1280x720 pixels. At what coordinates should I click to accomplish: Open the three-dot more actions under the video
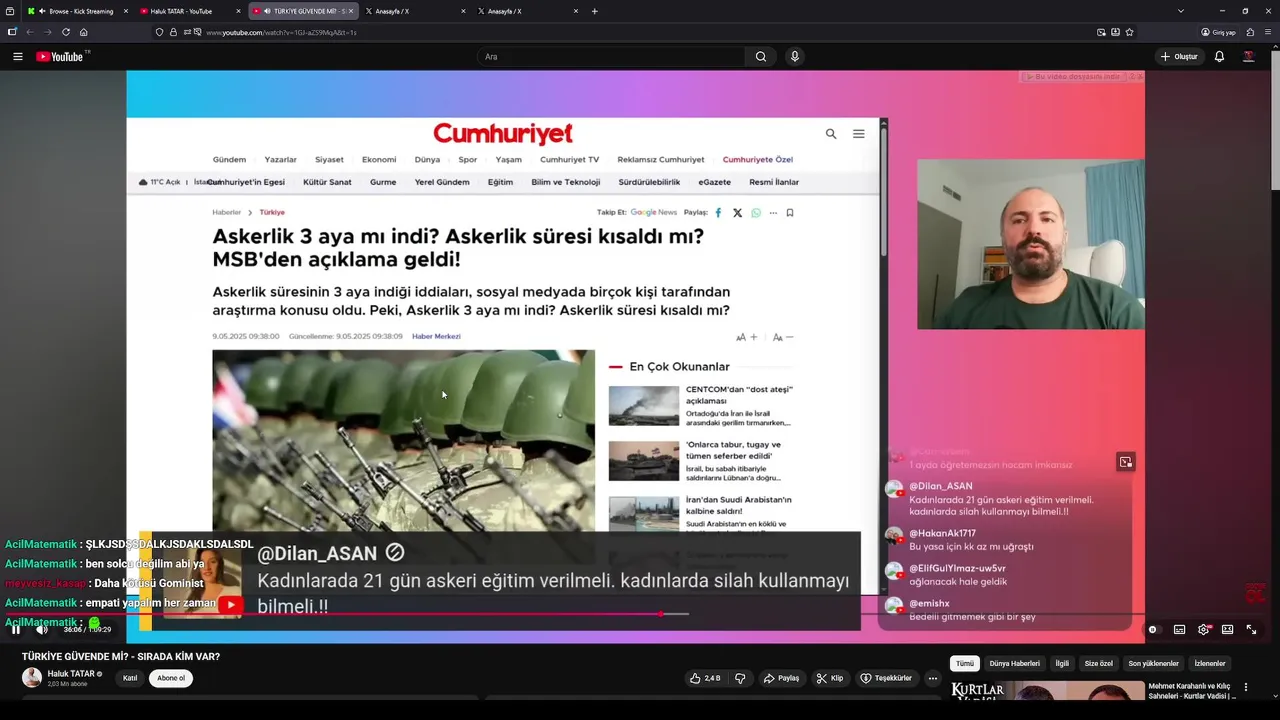(x=932, y=678)
